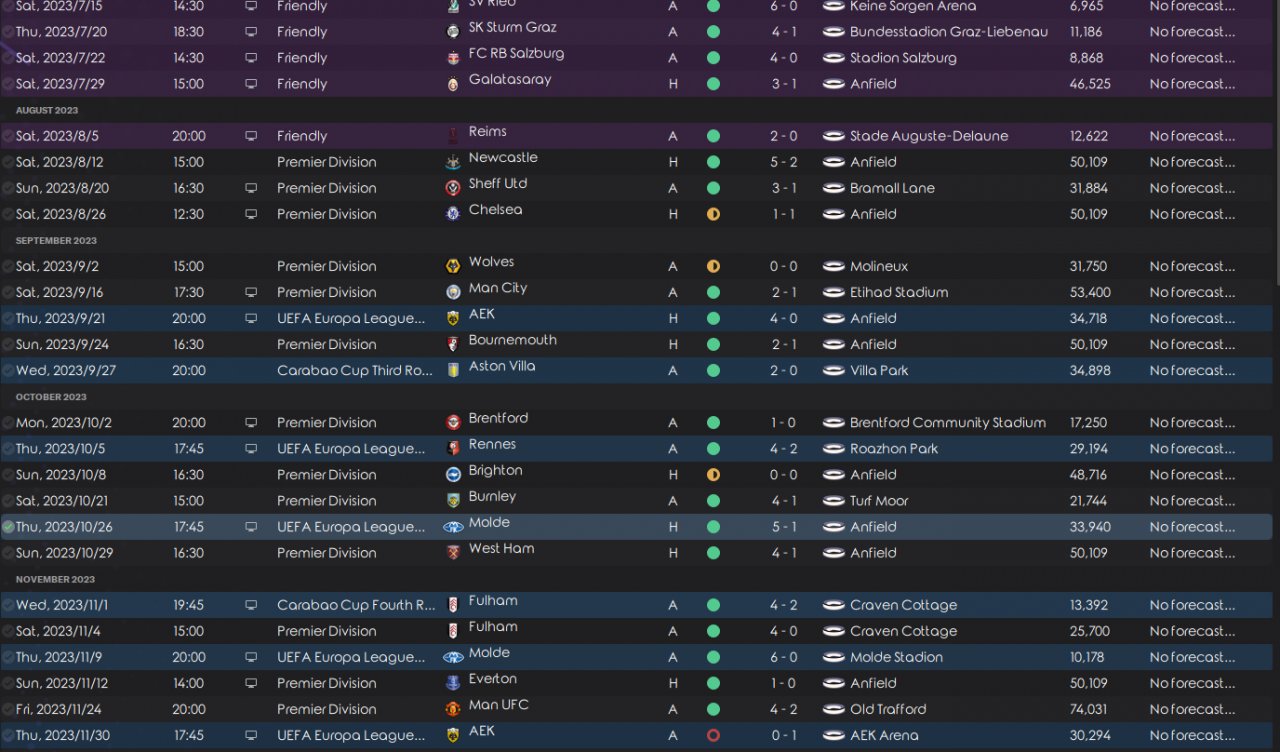Viewport: 1280px width, 752px height.
Task: Click the Everton club badge
Action: 453,683
